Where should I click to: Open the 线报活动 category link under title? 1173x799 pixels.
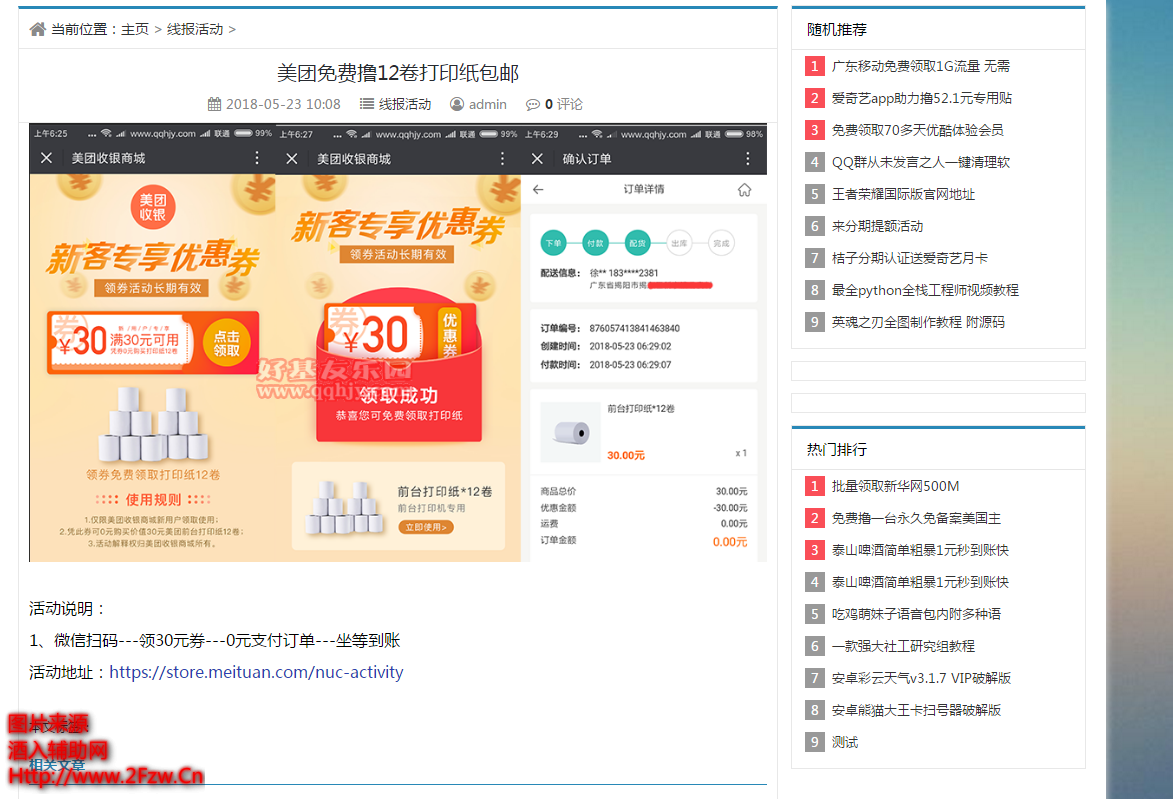coord(405,104)
